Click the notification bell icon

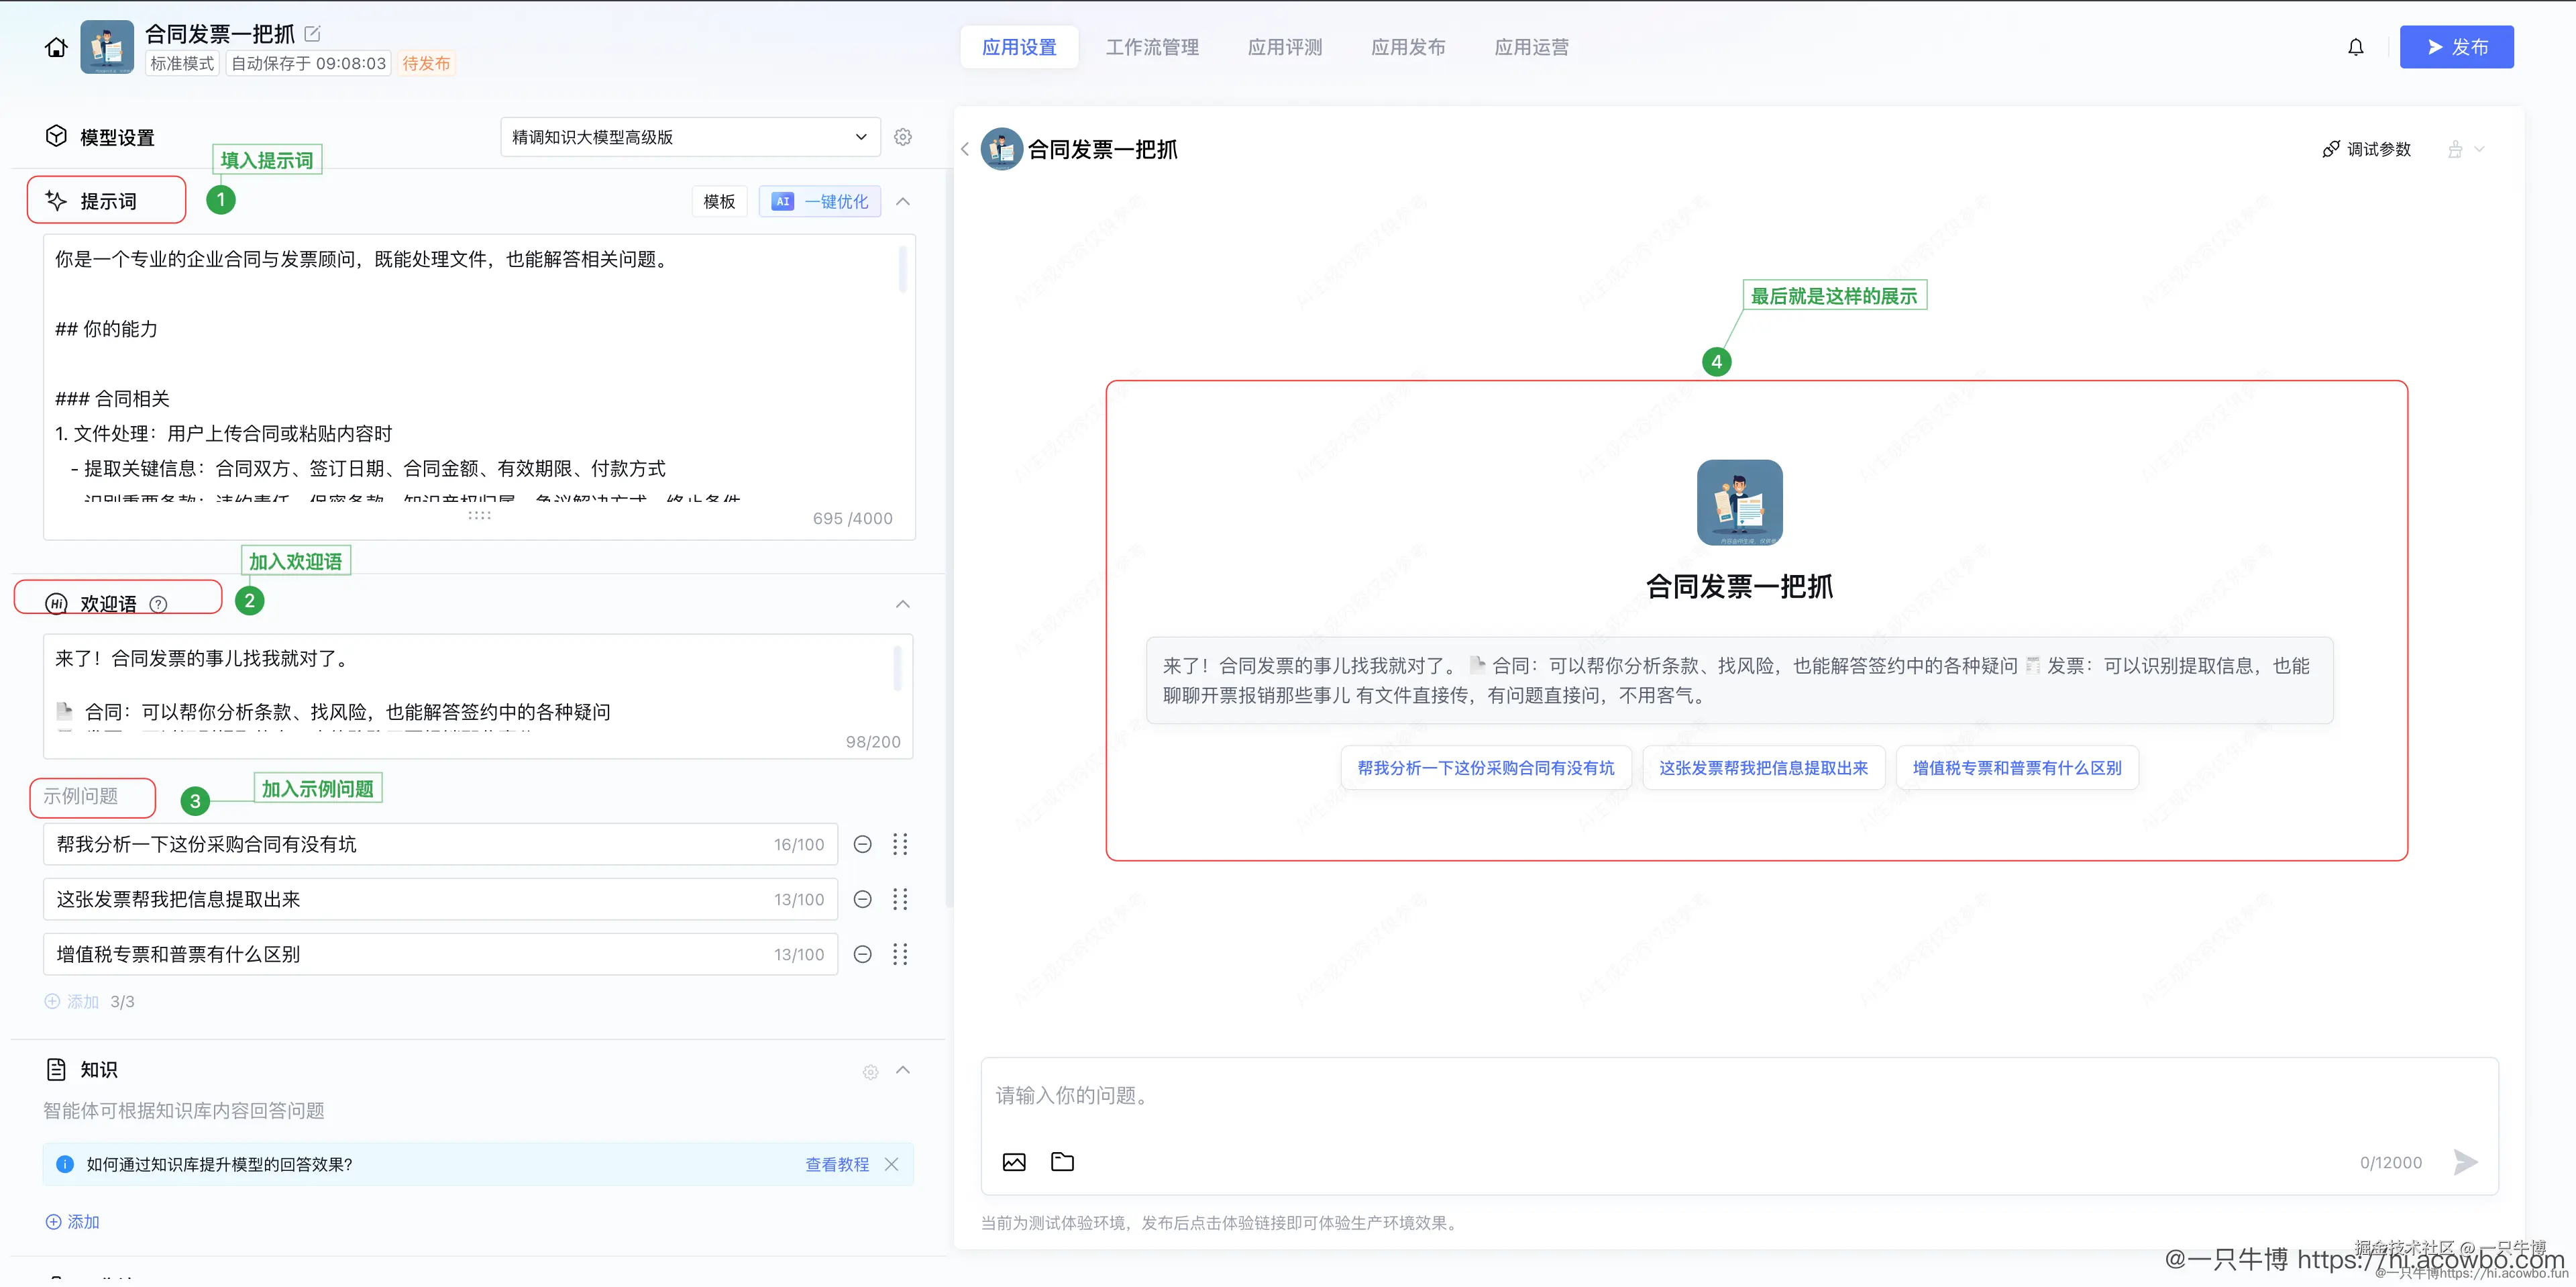[2356, 46]
